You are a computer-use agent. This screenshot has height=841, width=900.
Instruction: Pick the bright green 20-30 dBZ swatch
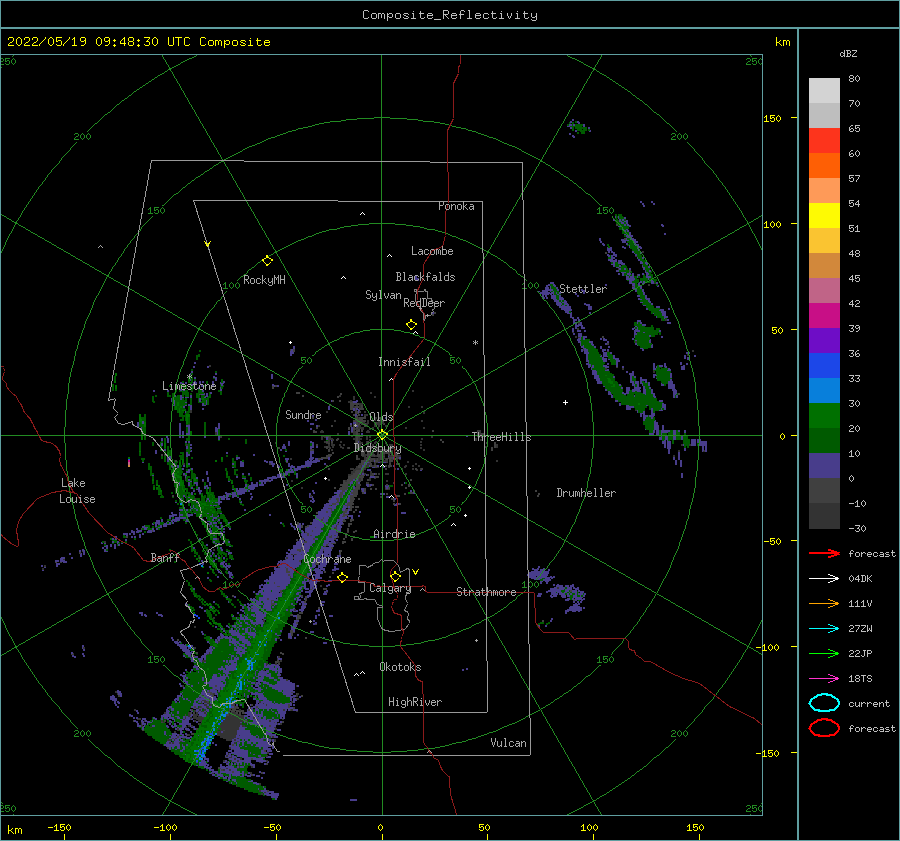[x=824, y=416]
